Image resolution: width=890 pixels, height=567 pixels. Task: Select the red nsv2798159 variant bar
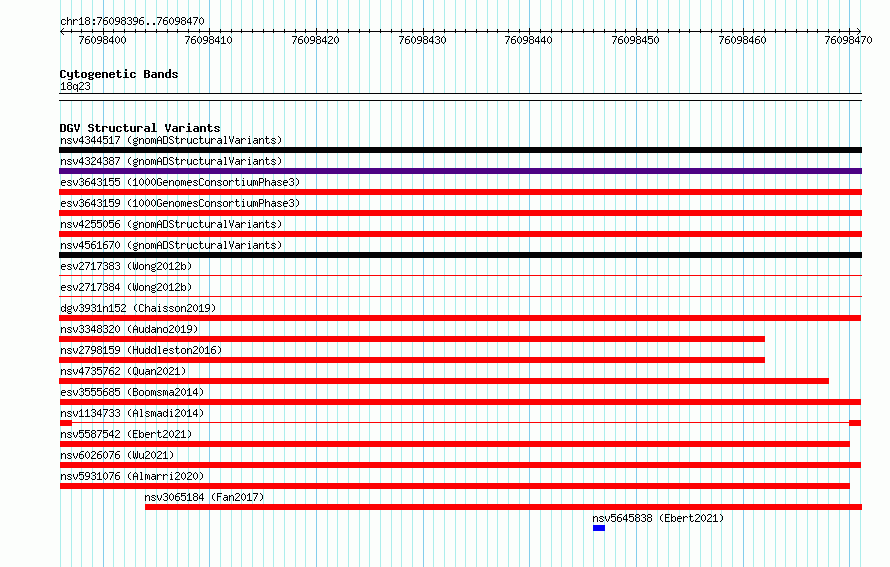(412, 360)
